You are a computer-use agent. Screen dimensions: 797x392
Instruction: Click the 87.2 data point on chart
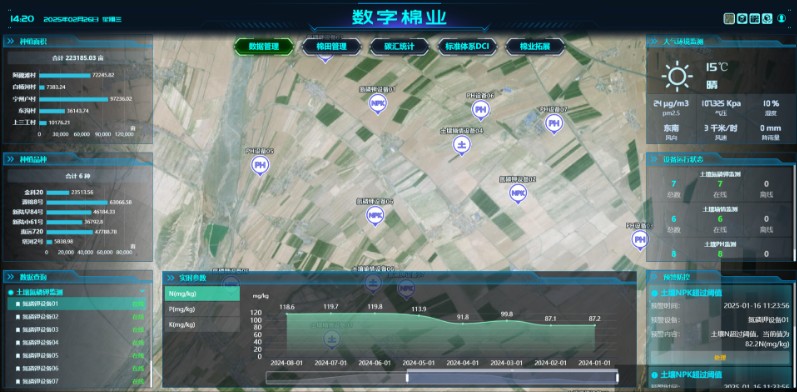(594, 325)
